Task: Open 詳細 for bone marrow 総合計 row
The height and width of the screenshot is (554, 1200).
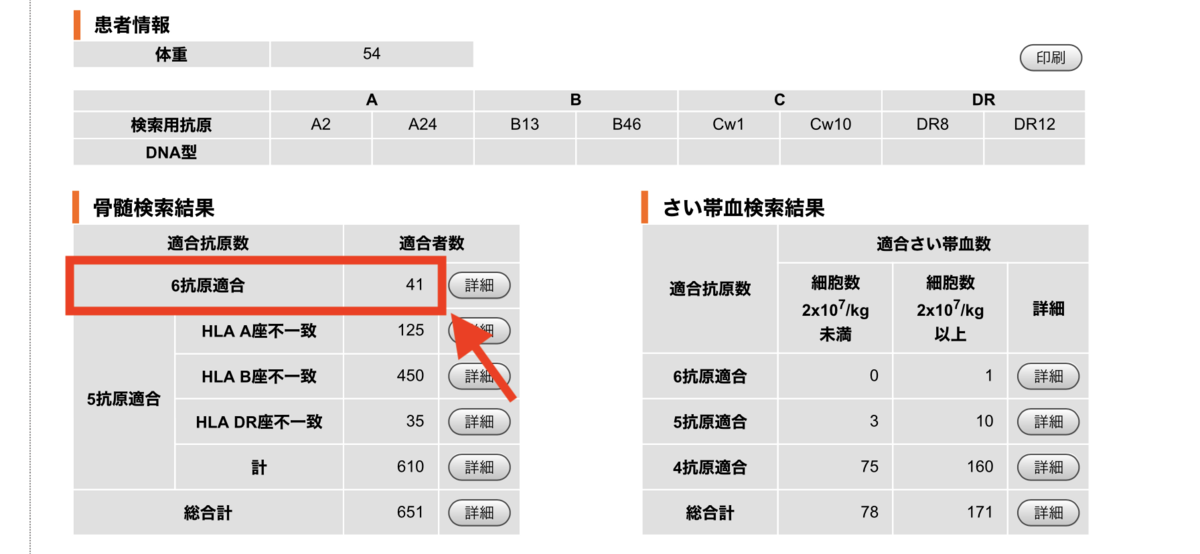Action: pos(479,513)
